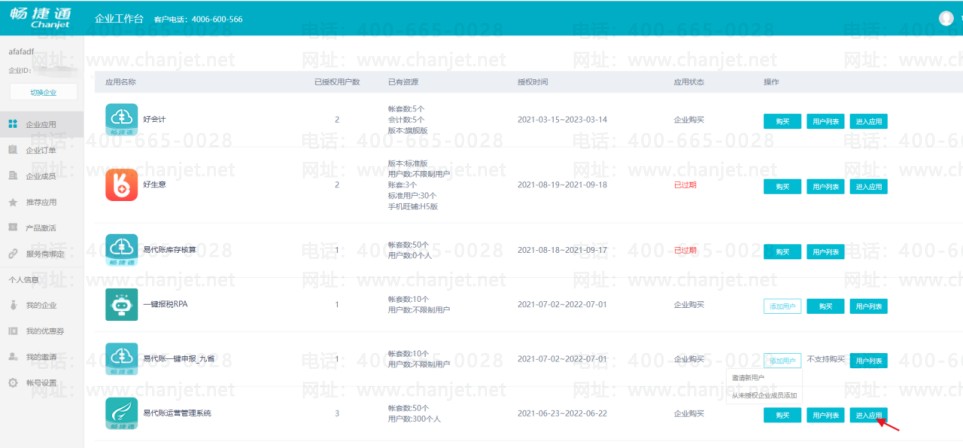Image resolution: width=963 pixels, height=448 pixels.
Task: Click the 应用状态 column header
Action: [x=688, y=82]
